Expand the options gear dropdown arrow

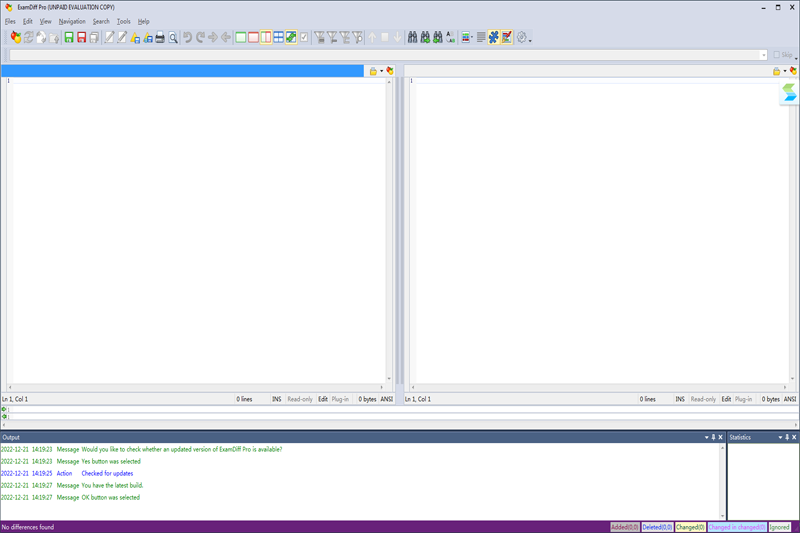point(530,39)
